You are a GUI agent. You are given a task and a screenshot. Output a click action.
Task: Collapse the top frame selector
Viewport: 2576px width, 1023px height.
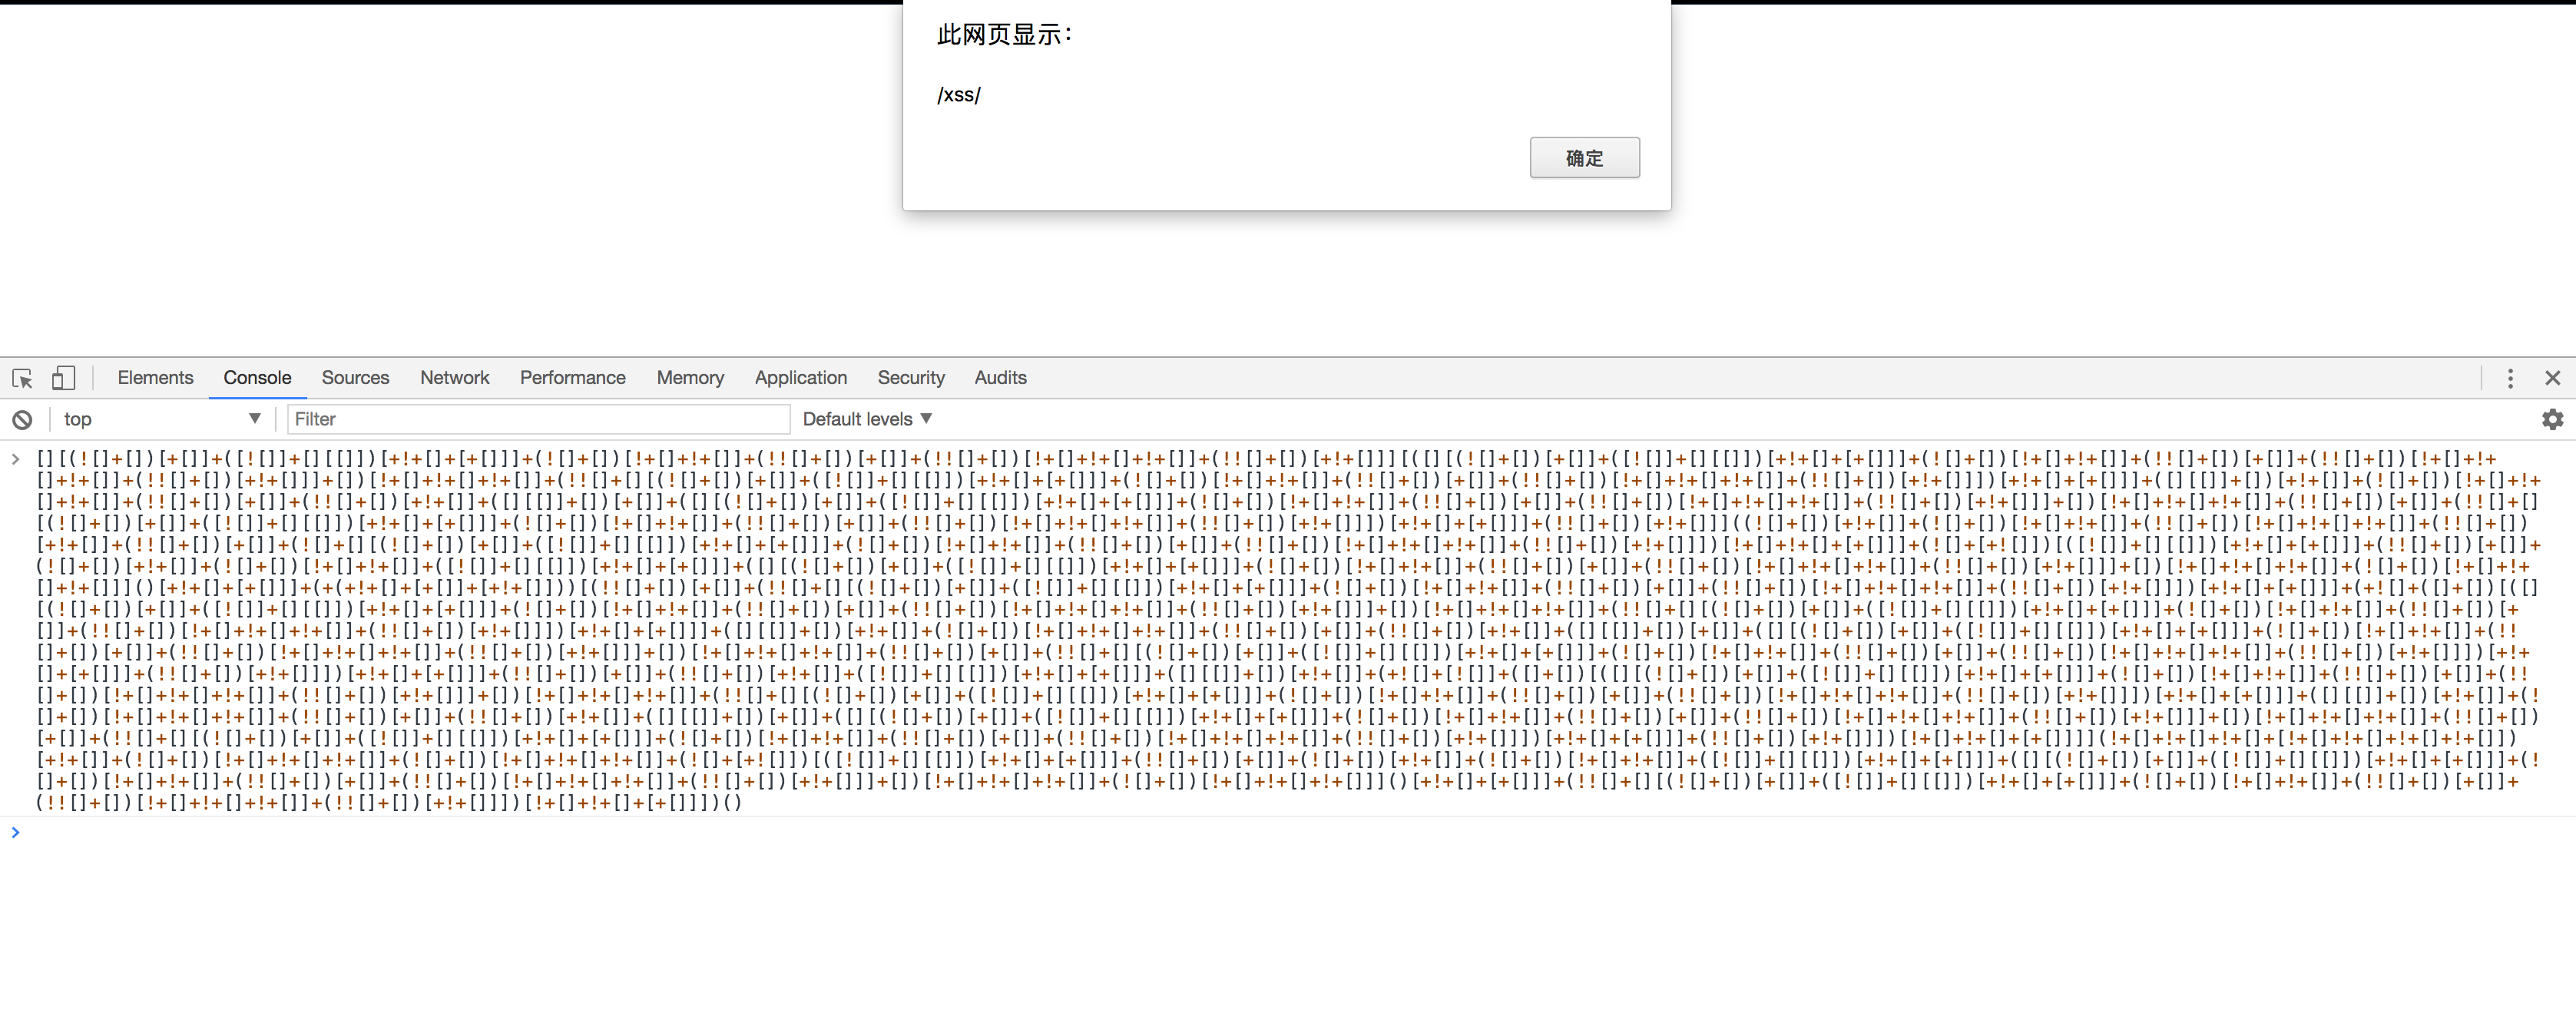pos(253,419)
